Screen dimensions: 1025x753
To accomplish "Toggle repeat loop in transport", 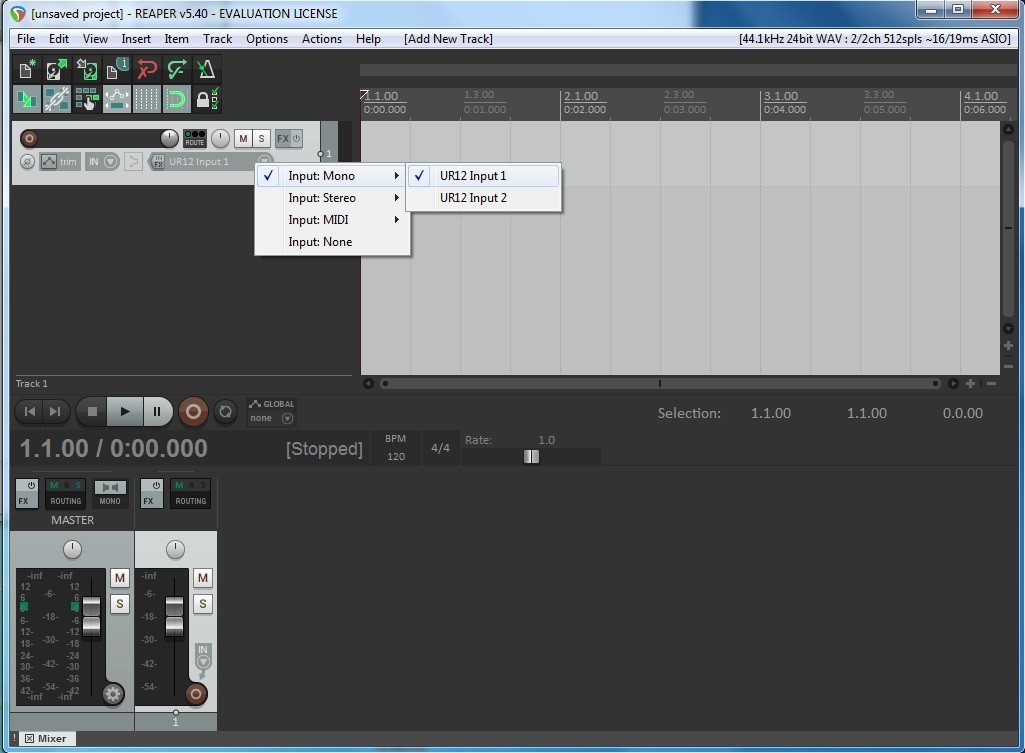I will [x=226, y=412].
